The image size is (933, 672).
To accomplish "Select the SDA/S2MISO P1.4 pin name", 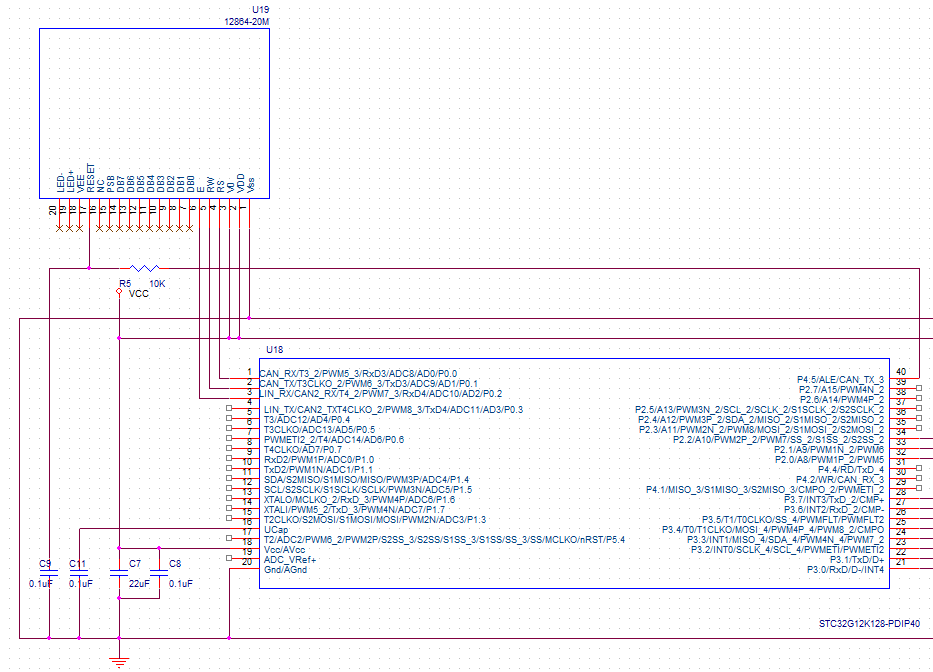I will click(367, 479).
